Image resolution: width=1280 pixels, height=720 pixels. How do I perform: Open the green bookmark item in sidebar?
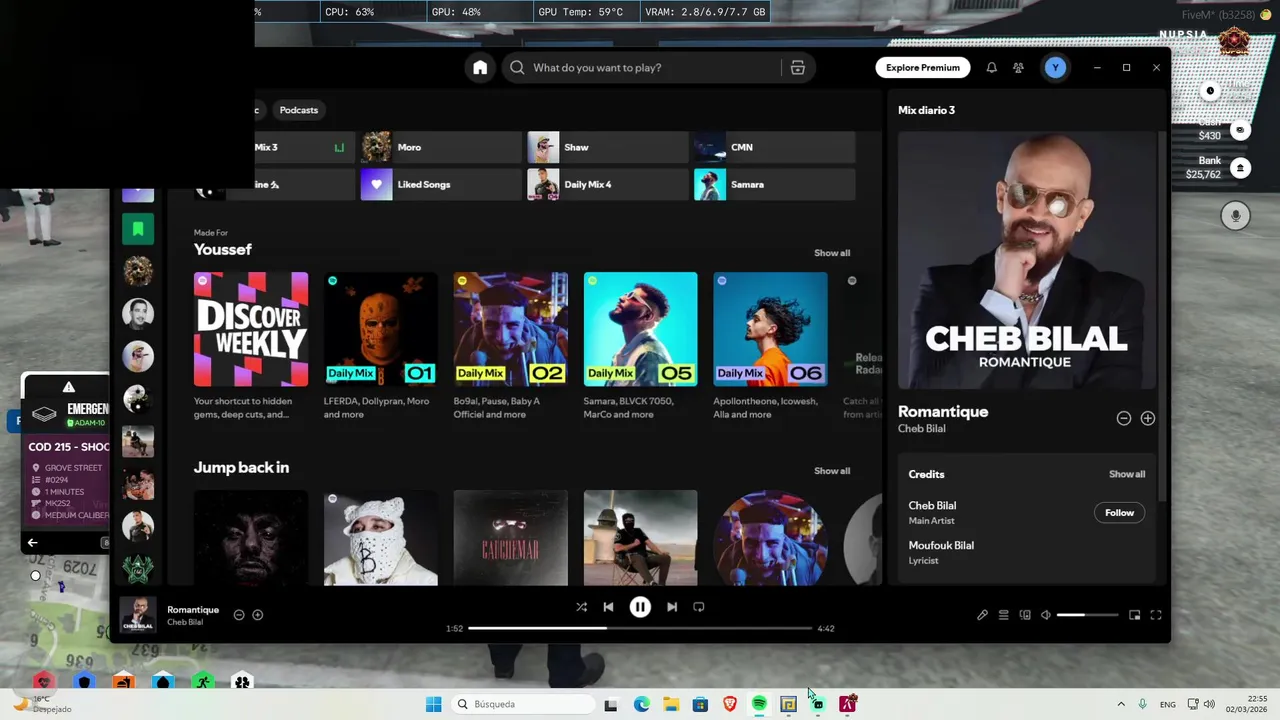[x=138, y=229]
